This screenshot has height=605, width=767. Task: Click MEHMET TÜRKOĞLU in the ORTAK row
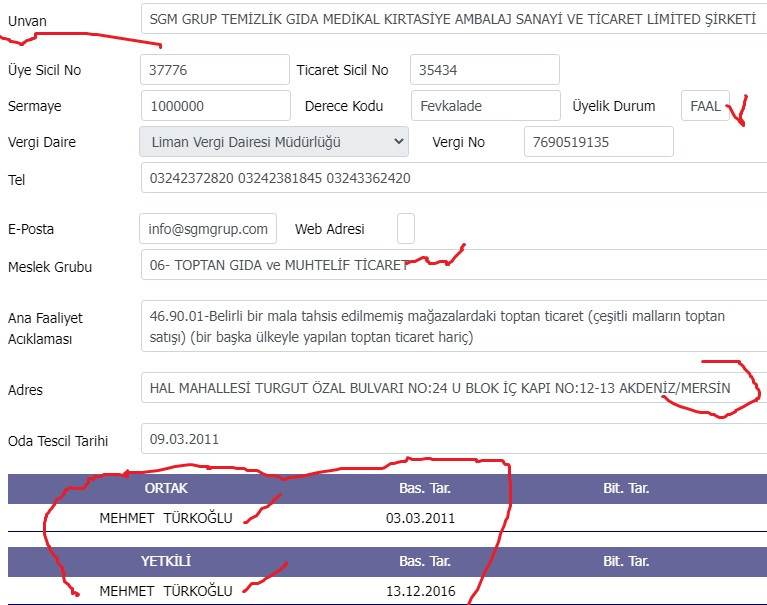[166, 518]
